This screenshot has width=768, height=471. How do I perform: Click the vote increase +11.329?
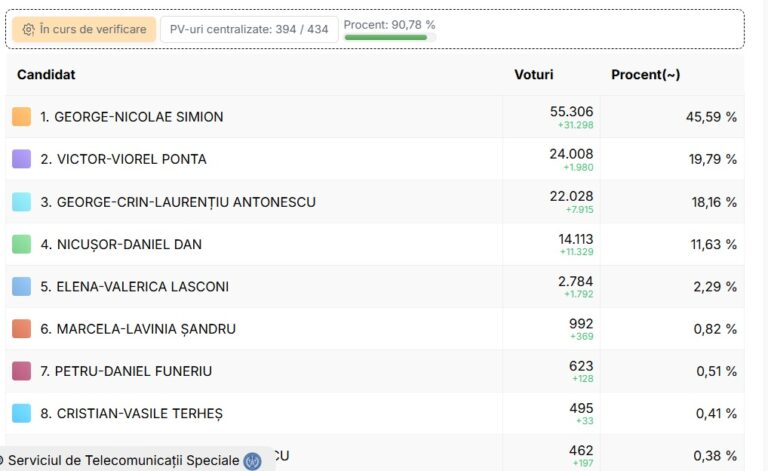tap(576, 252)
